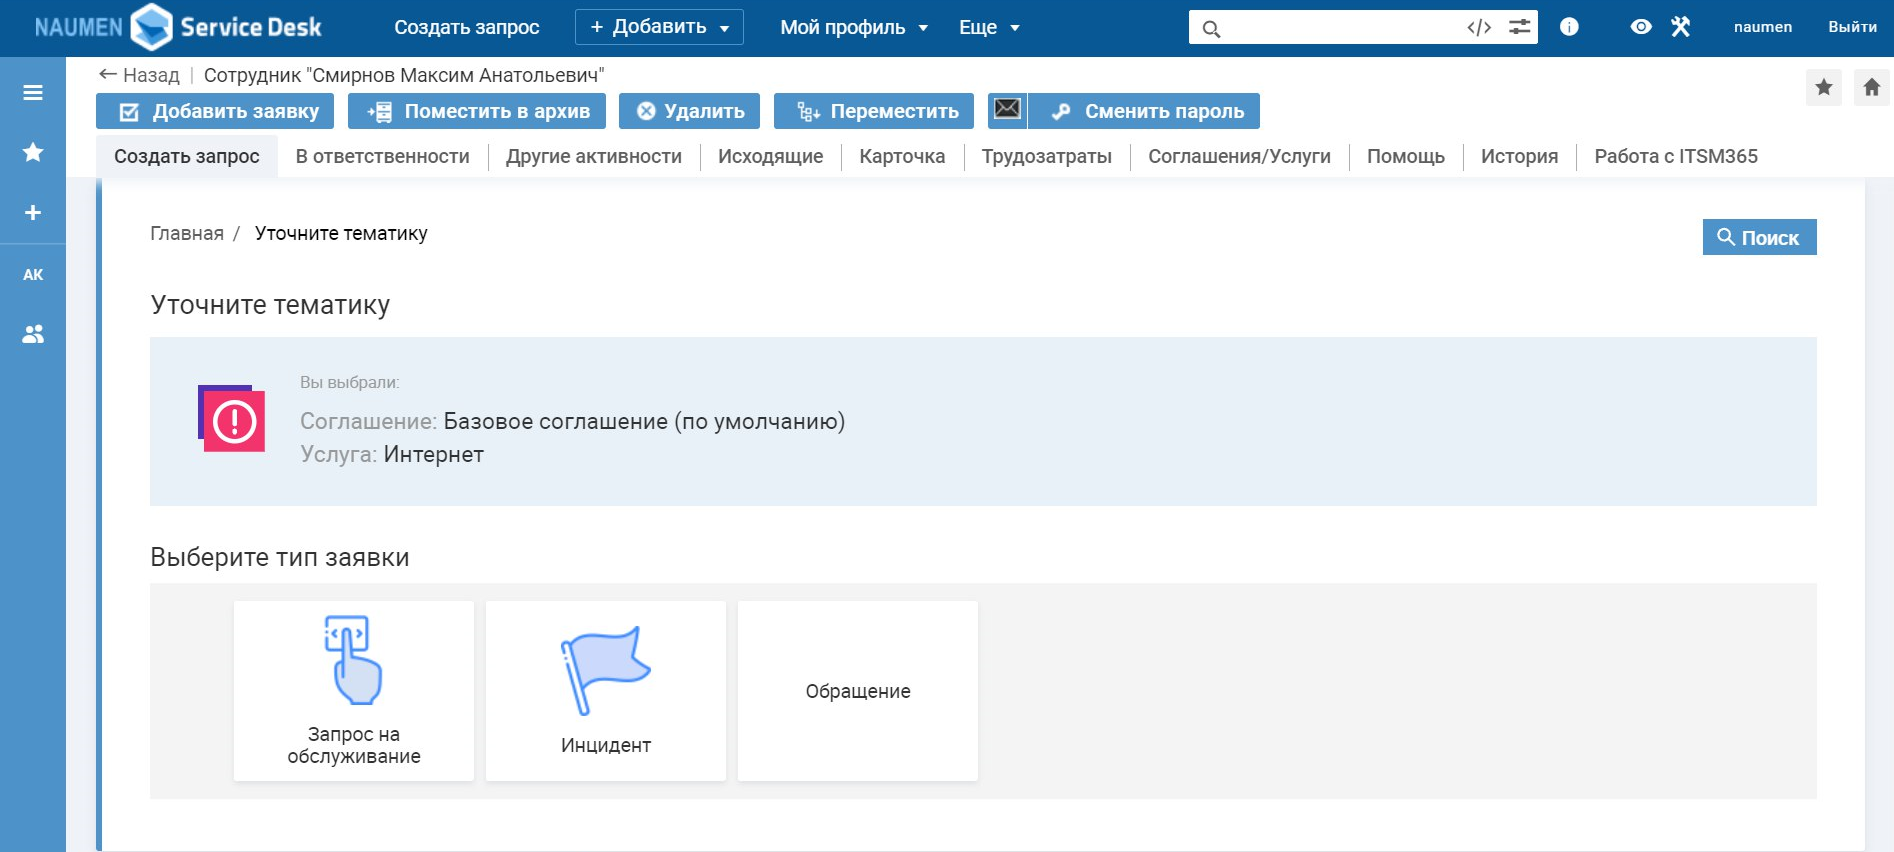Click the wrench tools icon in header
Screen dimensions: 1894x852
(1680, 27)
